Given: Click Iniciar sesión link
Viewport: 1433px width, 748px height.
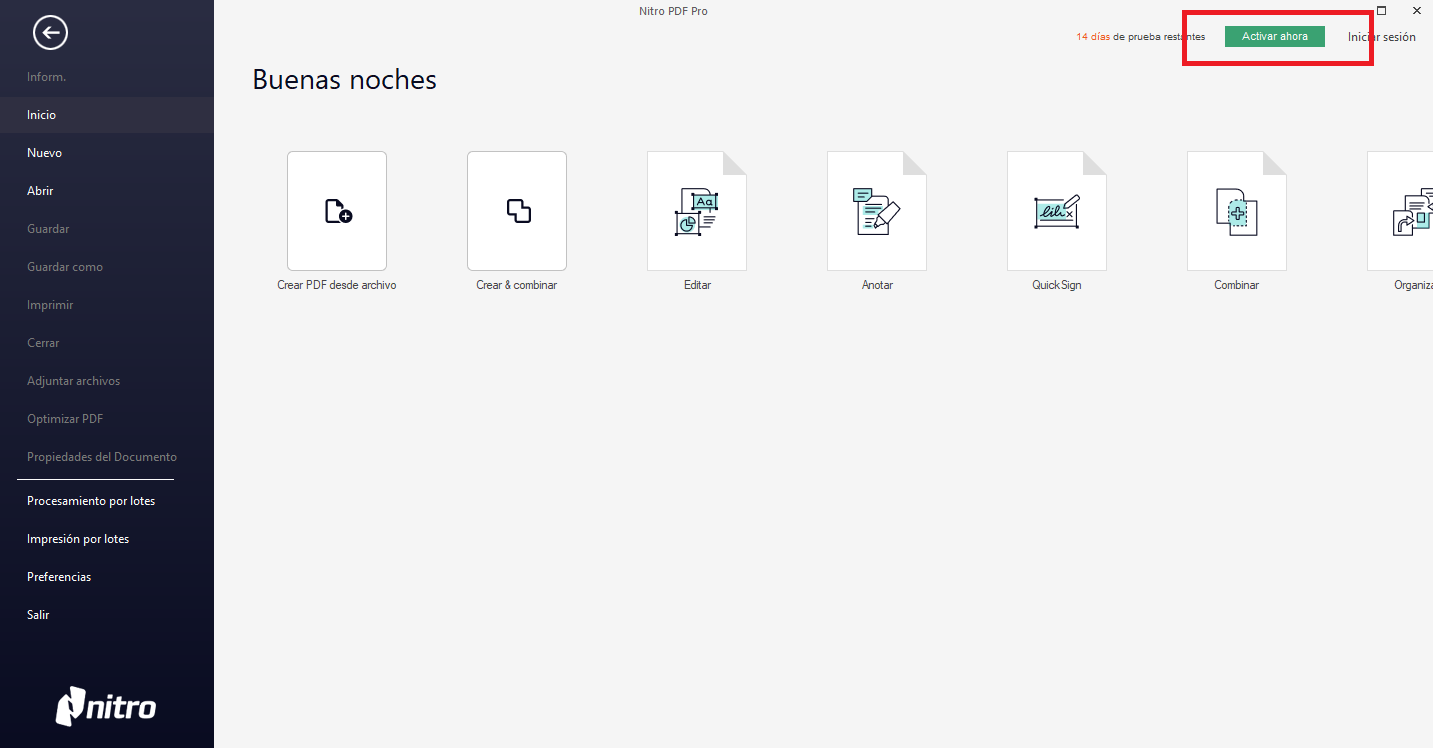Looking at the screenshot, I should pos(1382,37).
